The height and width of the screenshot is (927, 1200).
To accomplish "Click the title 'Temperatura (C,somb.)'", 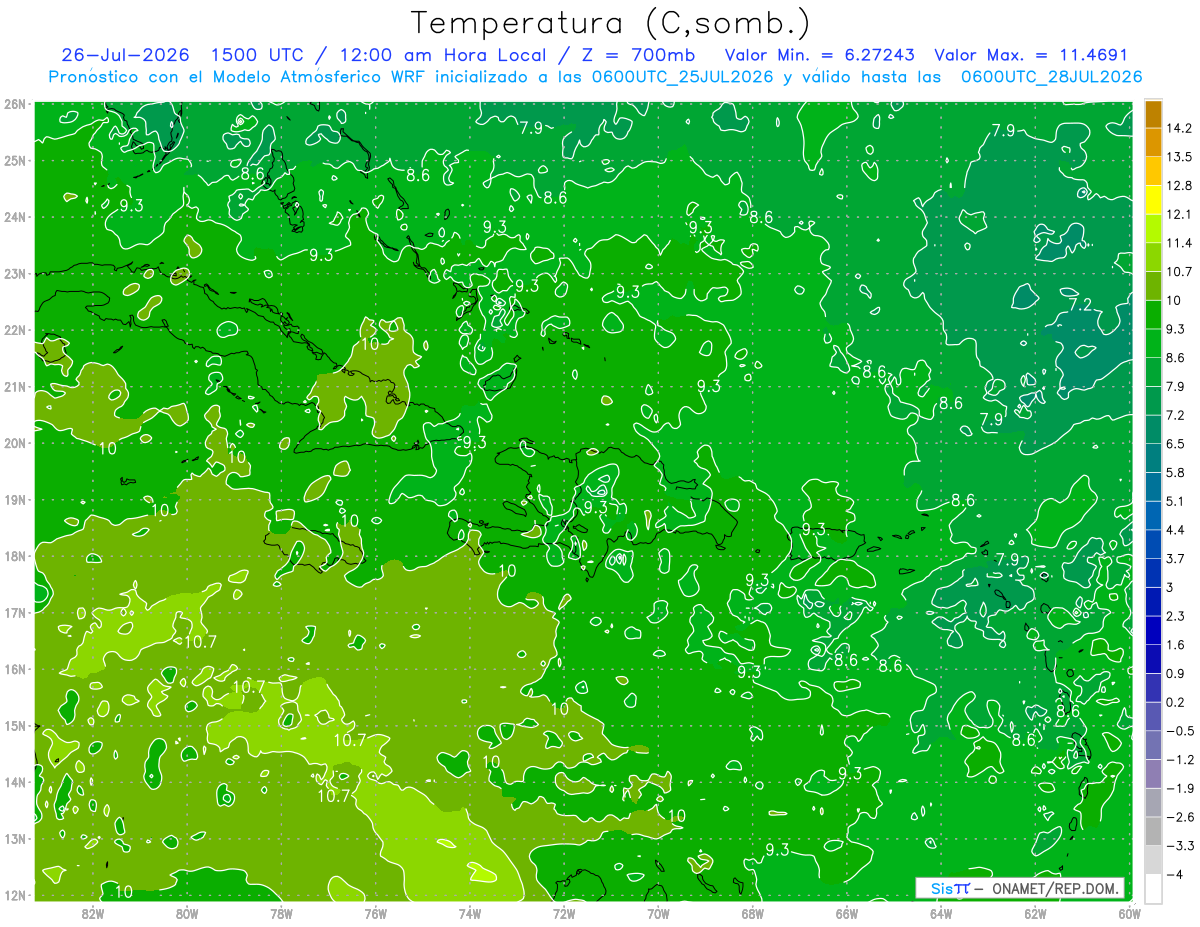I will [611, 23].
